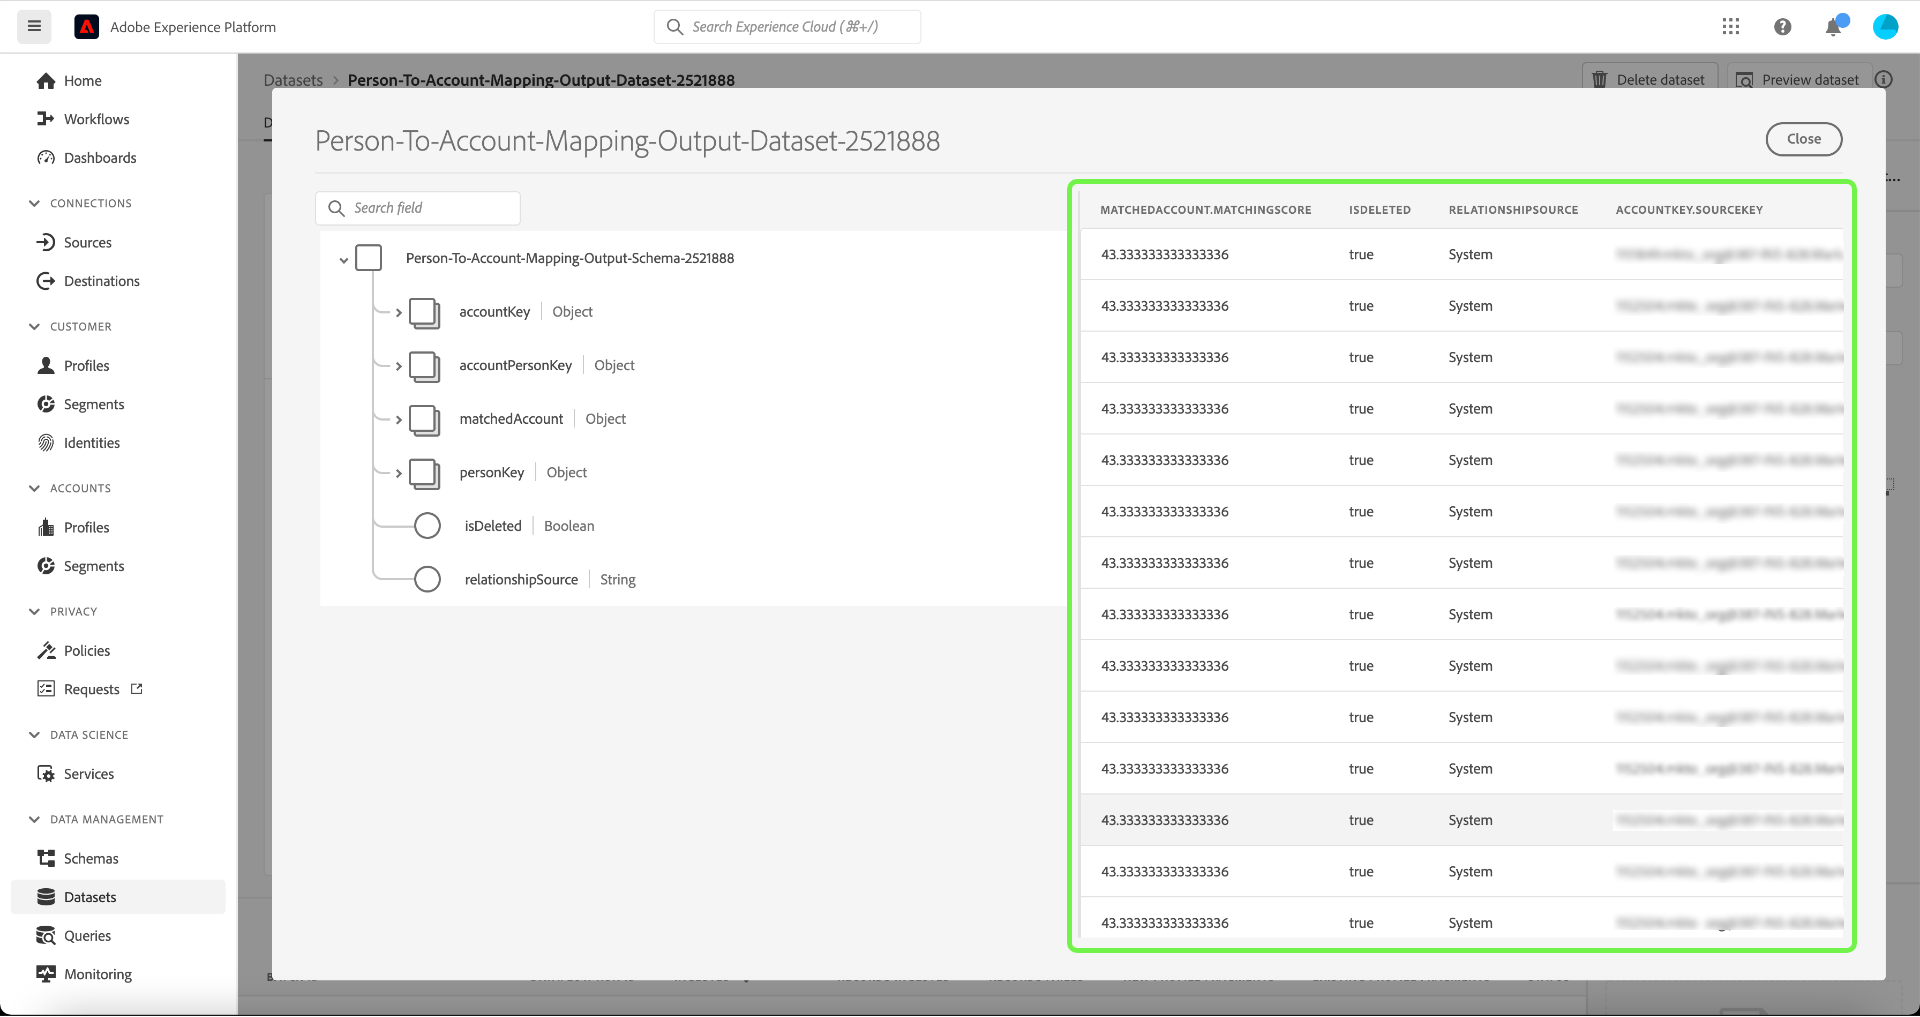Viewport: 1920px width, 1017px height.
Task: Open the help question mark icon
Action: point(1782,27)
